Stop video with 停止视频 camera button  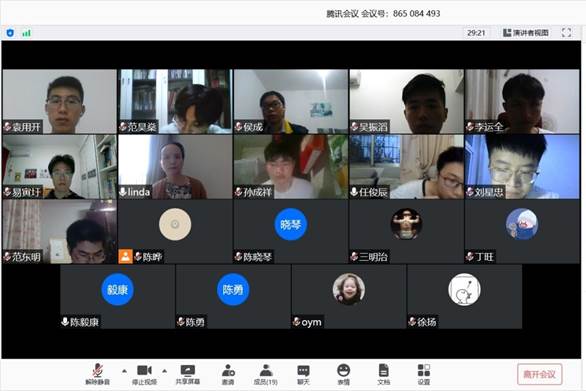[x=144, y=374]
